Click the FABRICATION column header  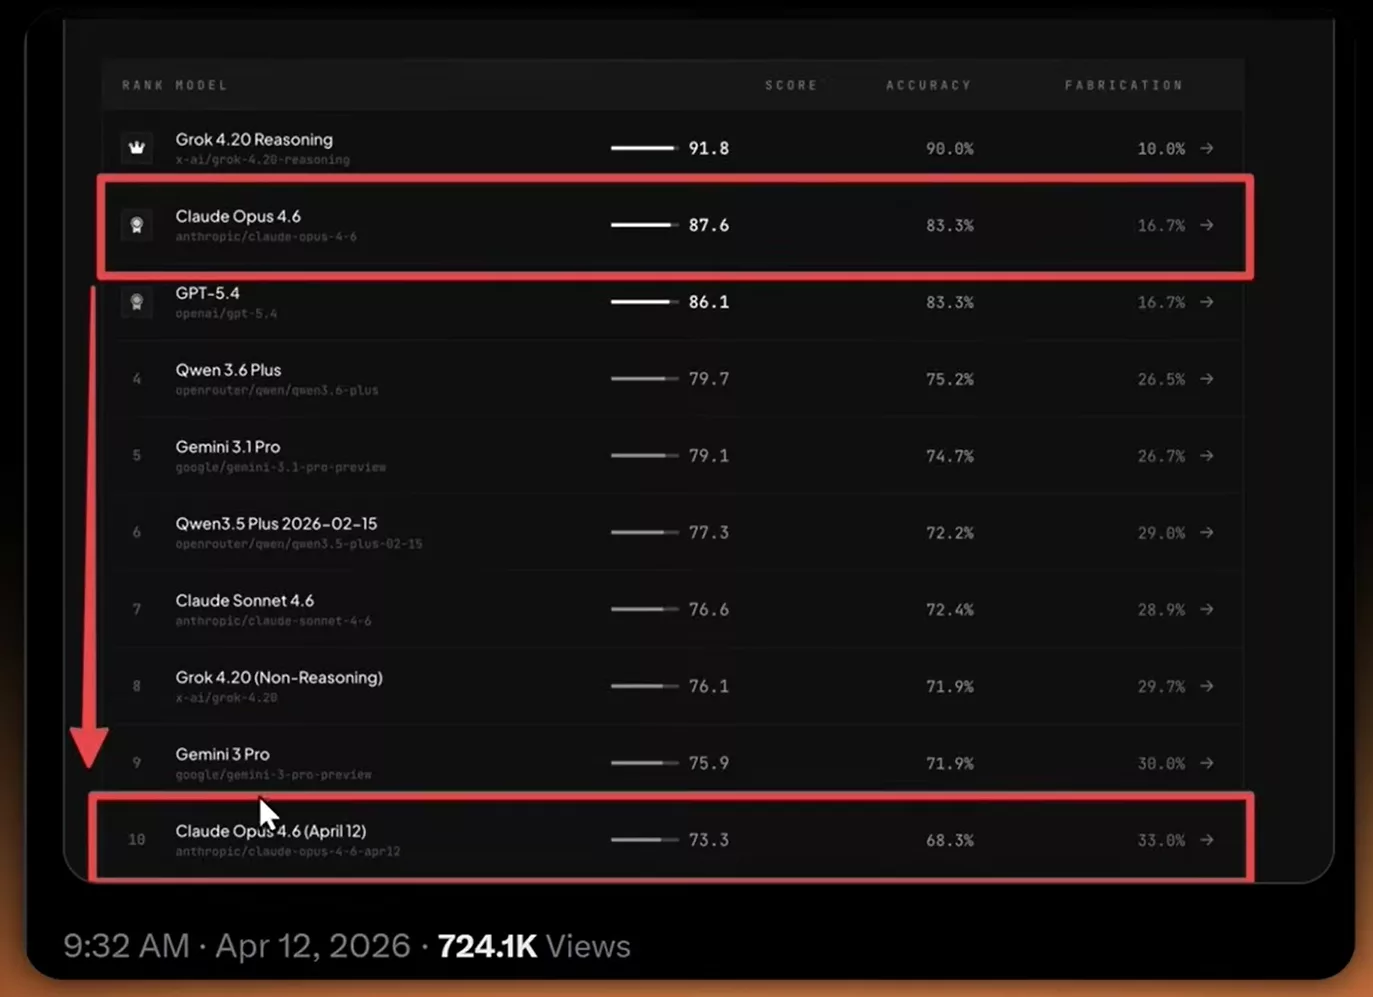[1123, 85]
